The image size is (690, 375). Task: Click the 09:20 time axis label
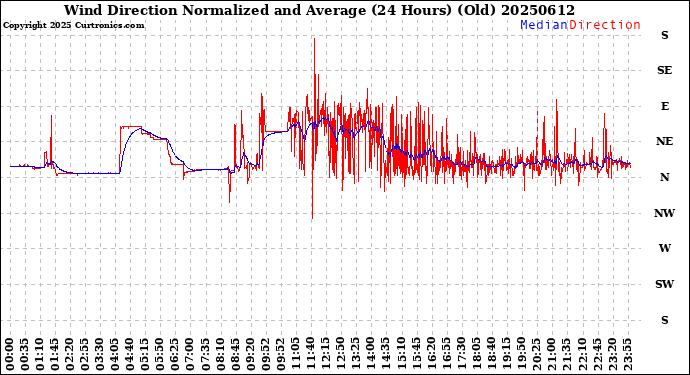[x=250, y=354]
